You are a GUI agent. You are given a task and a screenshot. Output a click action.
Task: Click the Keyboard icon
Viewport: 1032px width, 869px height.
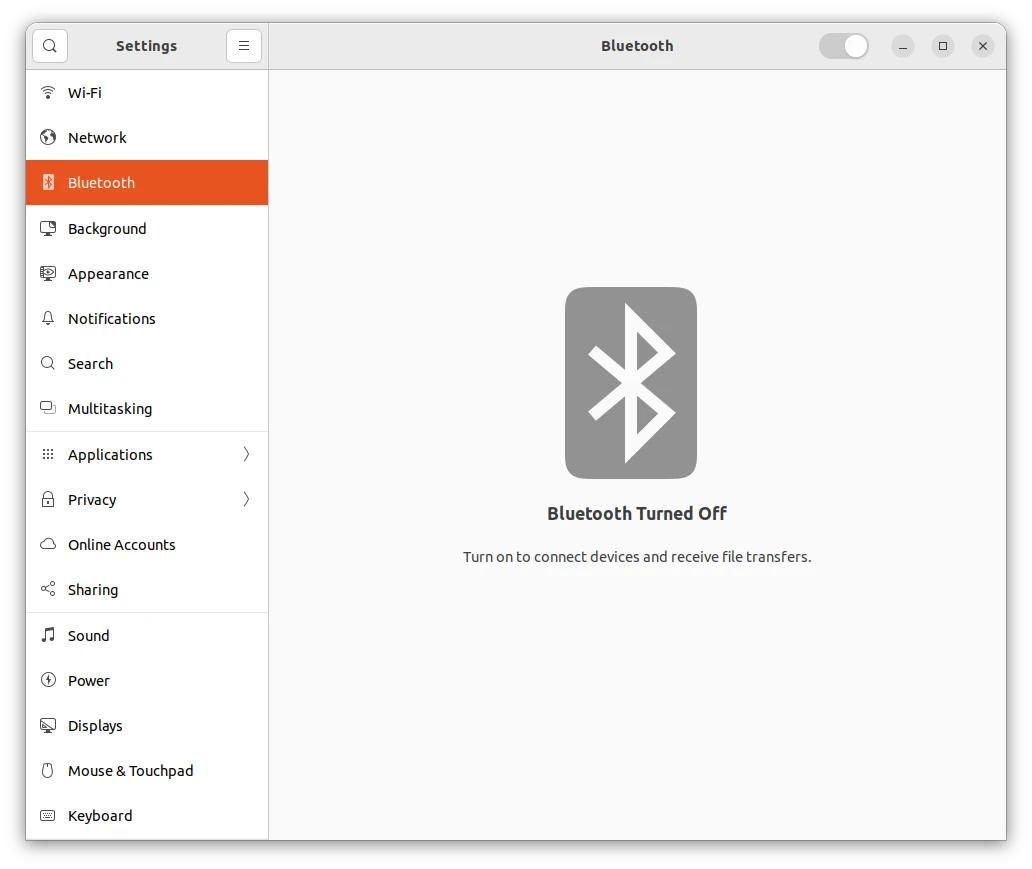(48, 816)
